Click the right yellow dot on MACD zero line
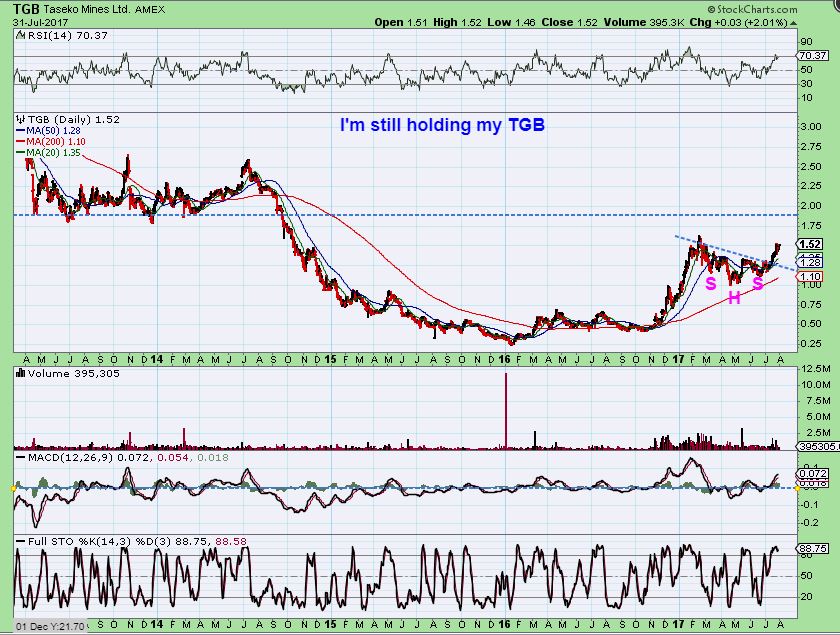 797,488
